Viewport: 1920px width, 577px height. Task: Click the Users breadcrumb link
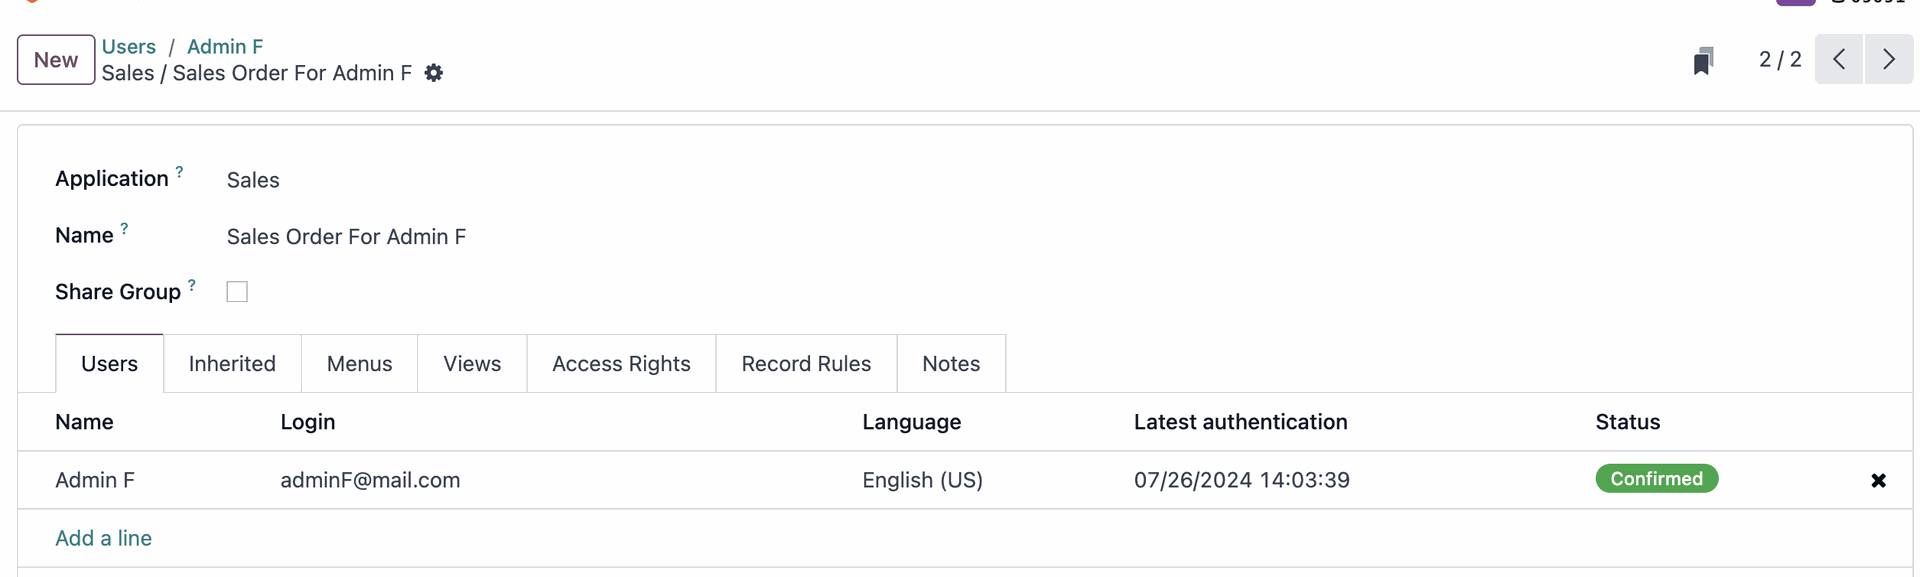(129, 47)
